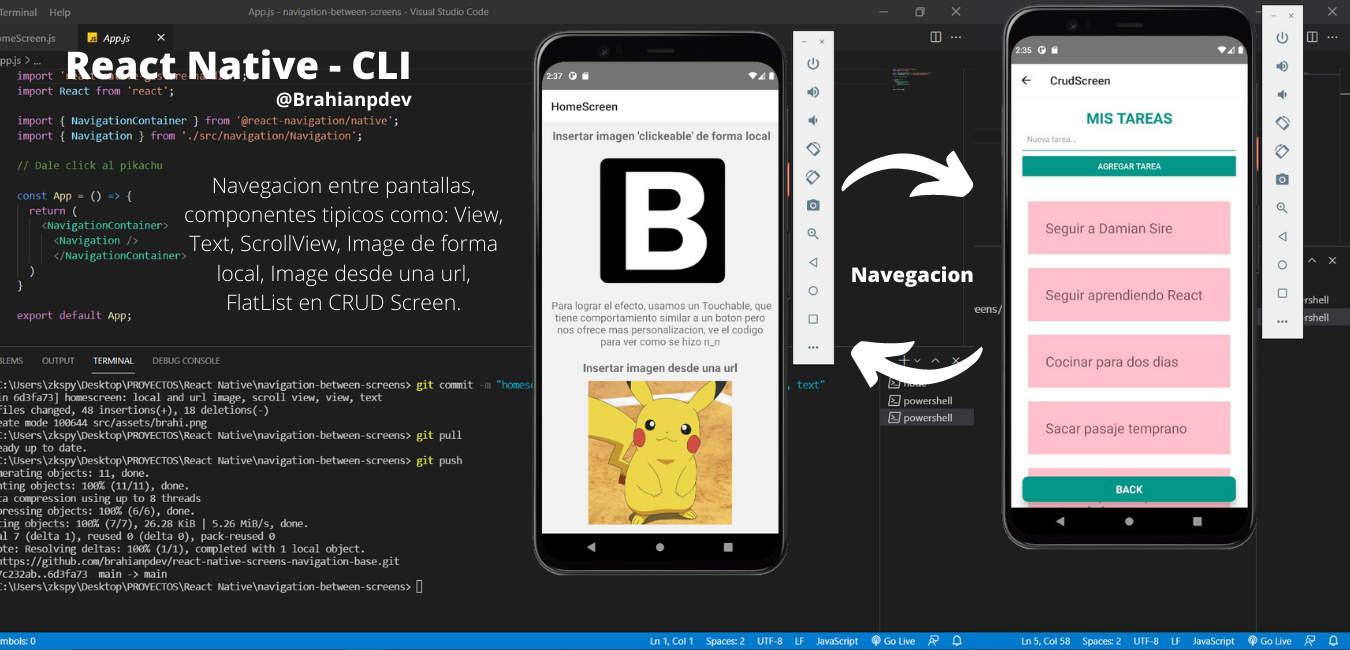Raise volume on the CrudScreen emulator toolbar
This screenshot has width=1350, height=650.
(1282, 66)
